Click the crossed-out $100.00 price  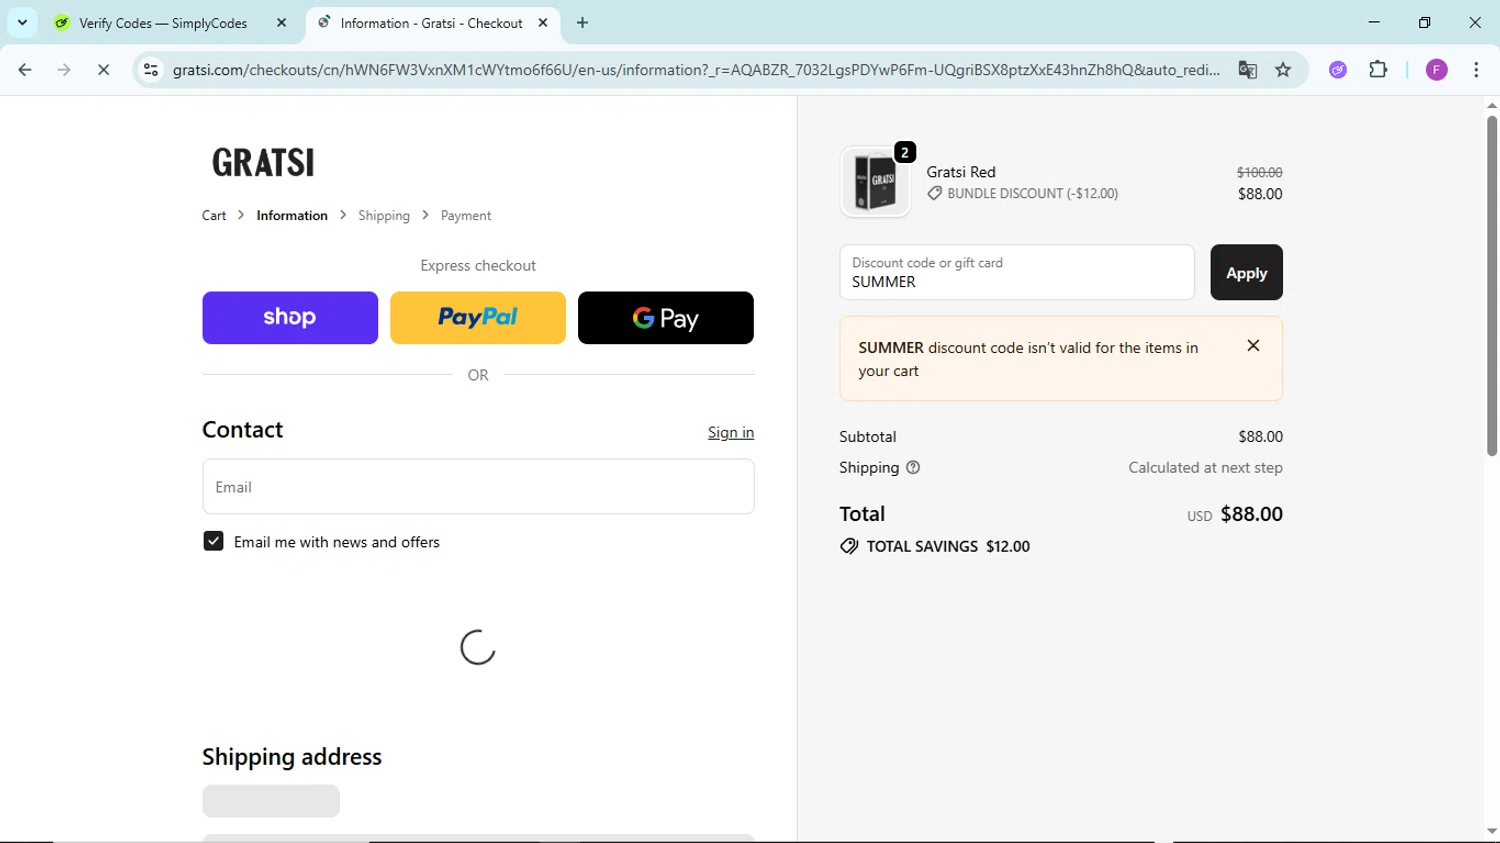click(x=1259, y=173)
